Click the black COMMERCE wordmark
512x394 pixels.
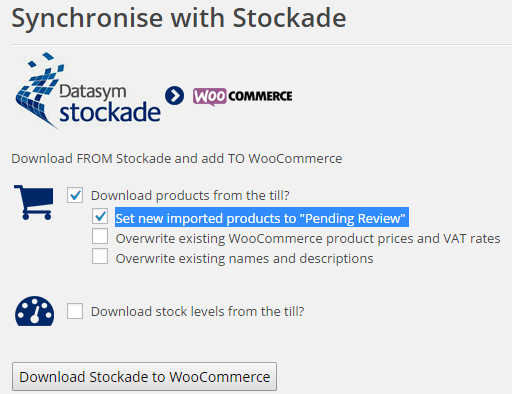pos(260,96)
